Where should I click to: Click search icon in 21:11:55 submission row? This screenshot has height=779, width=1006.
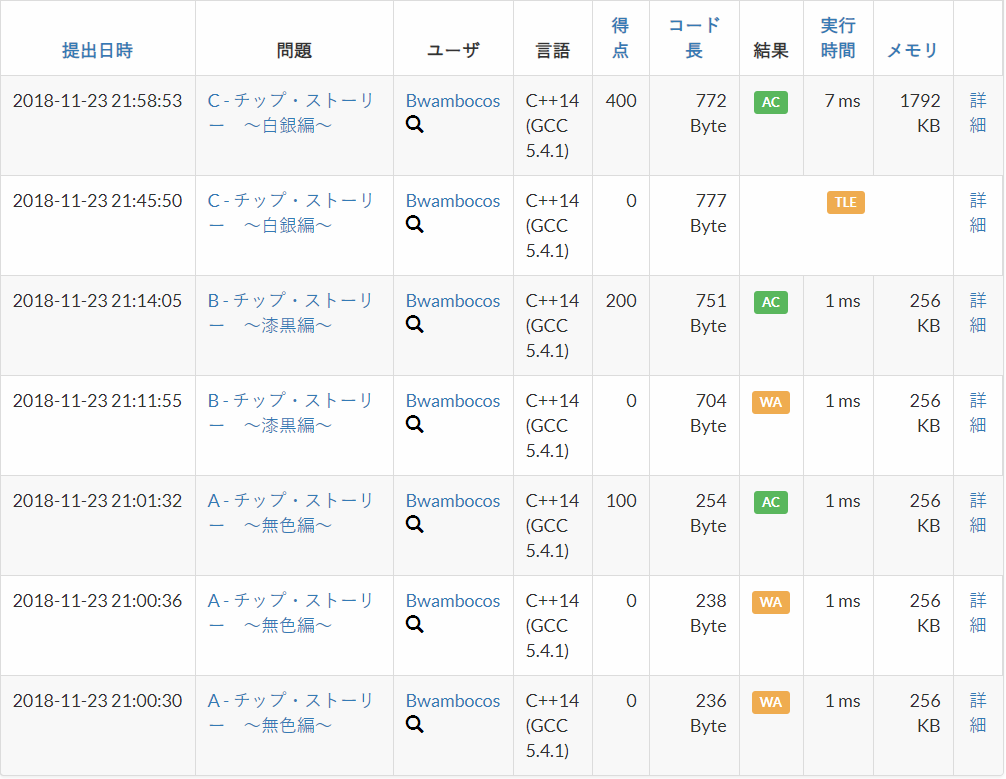pyautogui.click(x=414, y=425)
